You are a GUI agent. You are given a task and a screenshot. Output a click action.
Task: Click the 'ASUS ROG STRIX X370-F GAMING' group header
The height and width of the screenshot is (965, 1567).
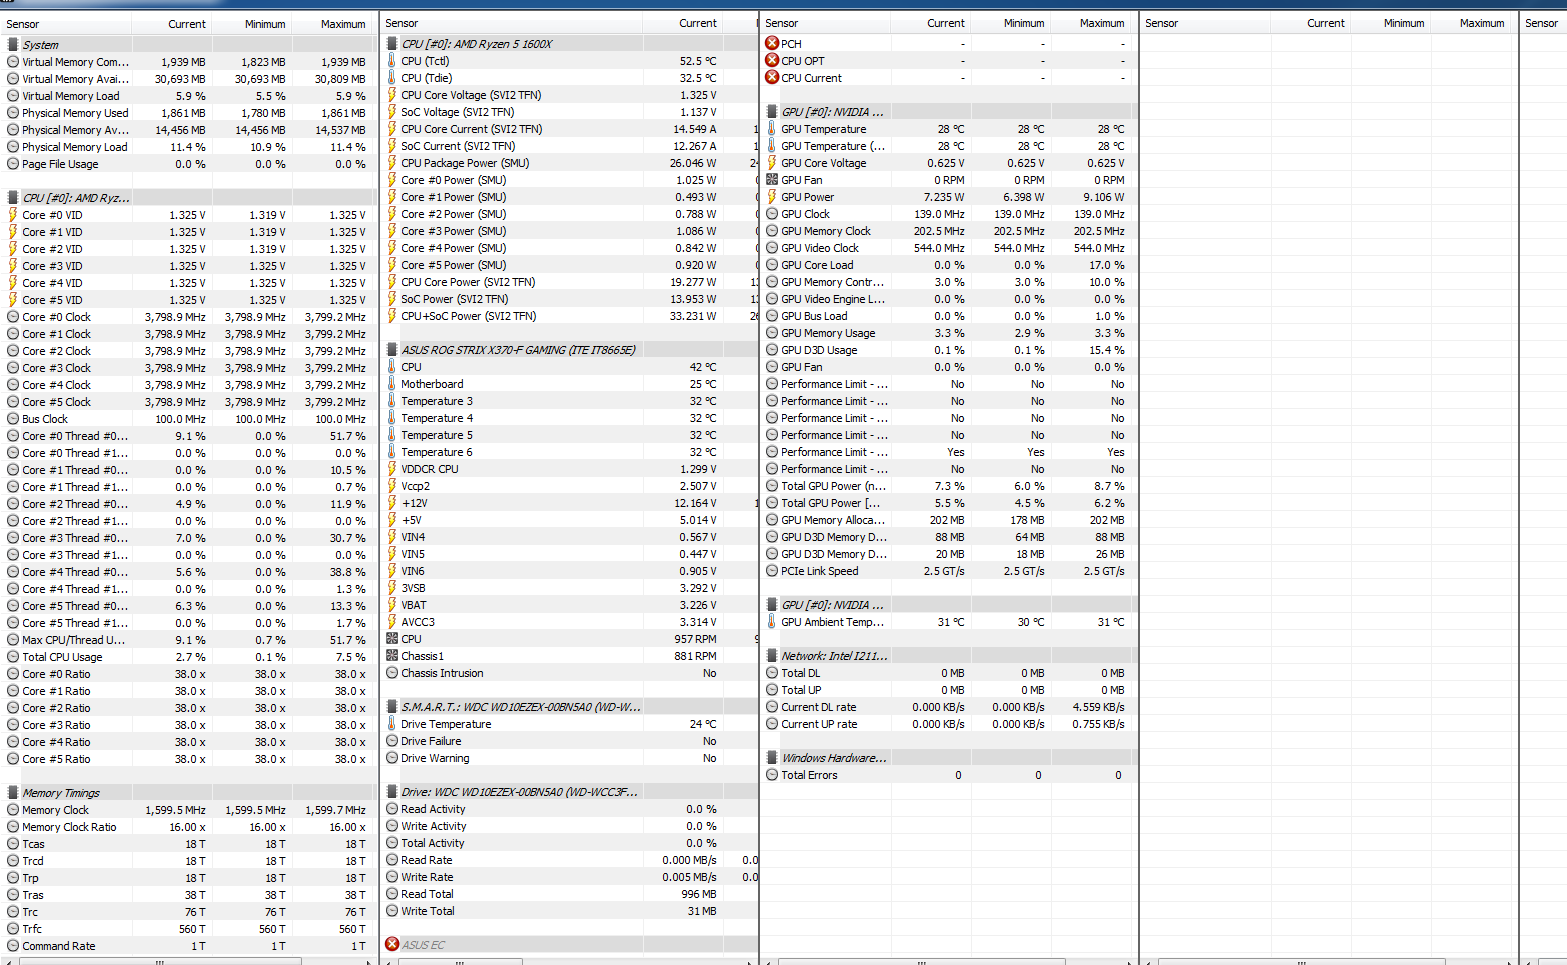pos(518,350)
